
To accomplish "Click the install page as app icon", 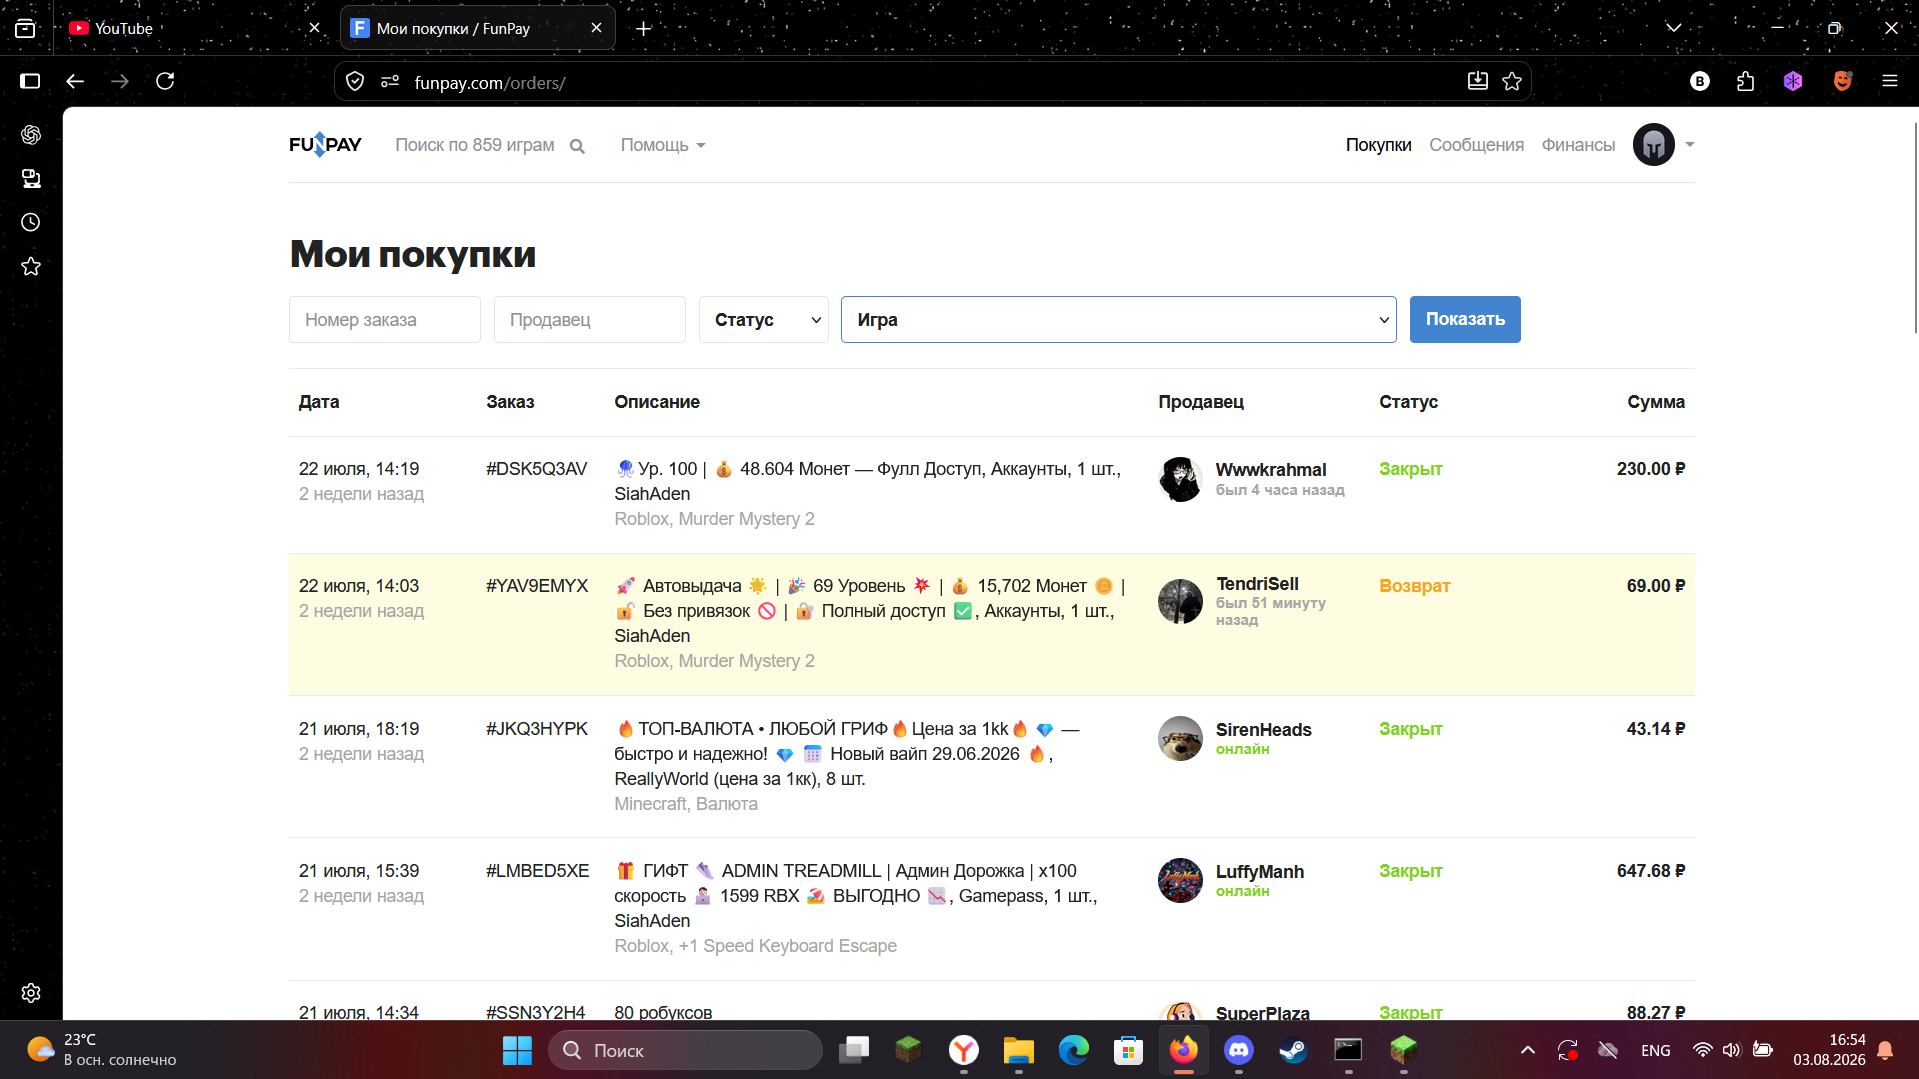I will [x=1477, y=81].
